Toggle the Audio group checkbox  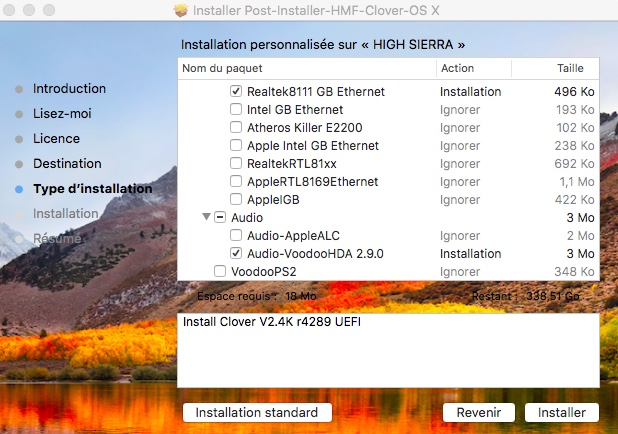coord(220,217)
